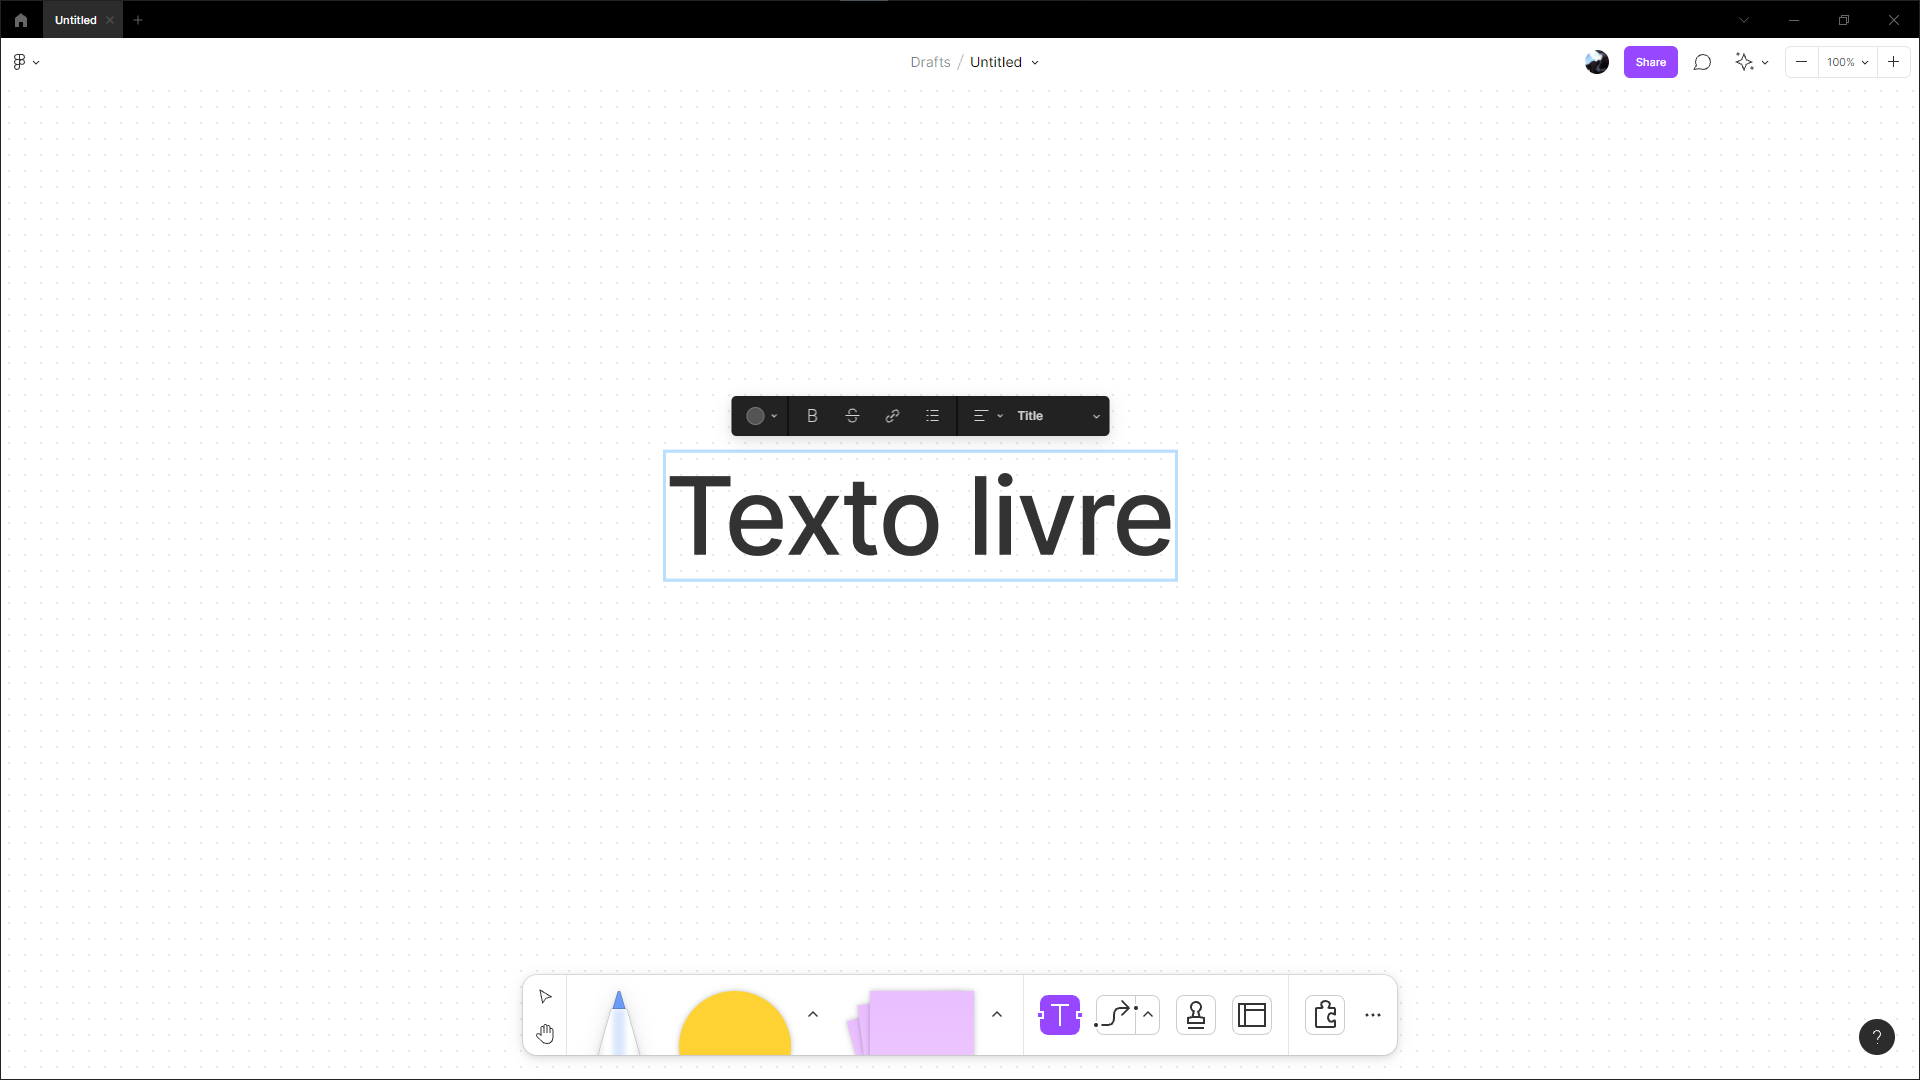Select the Move arrow tool

click(x=545, y=997)
